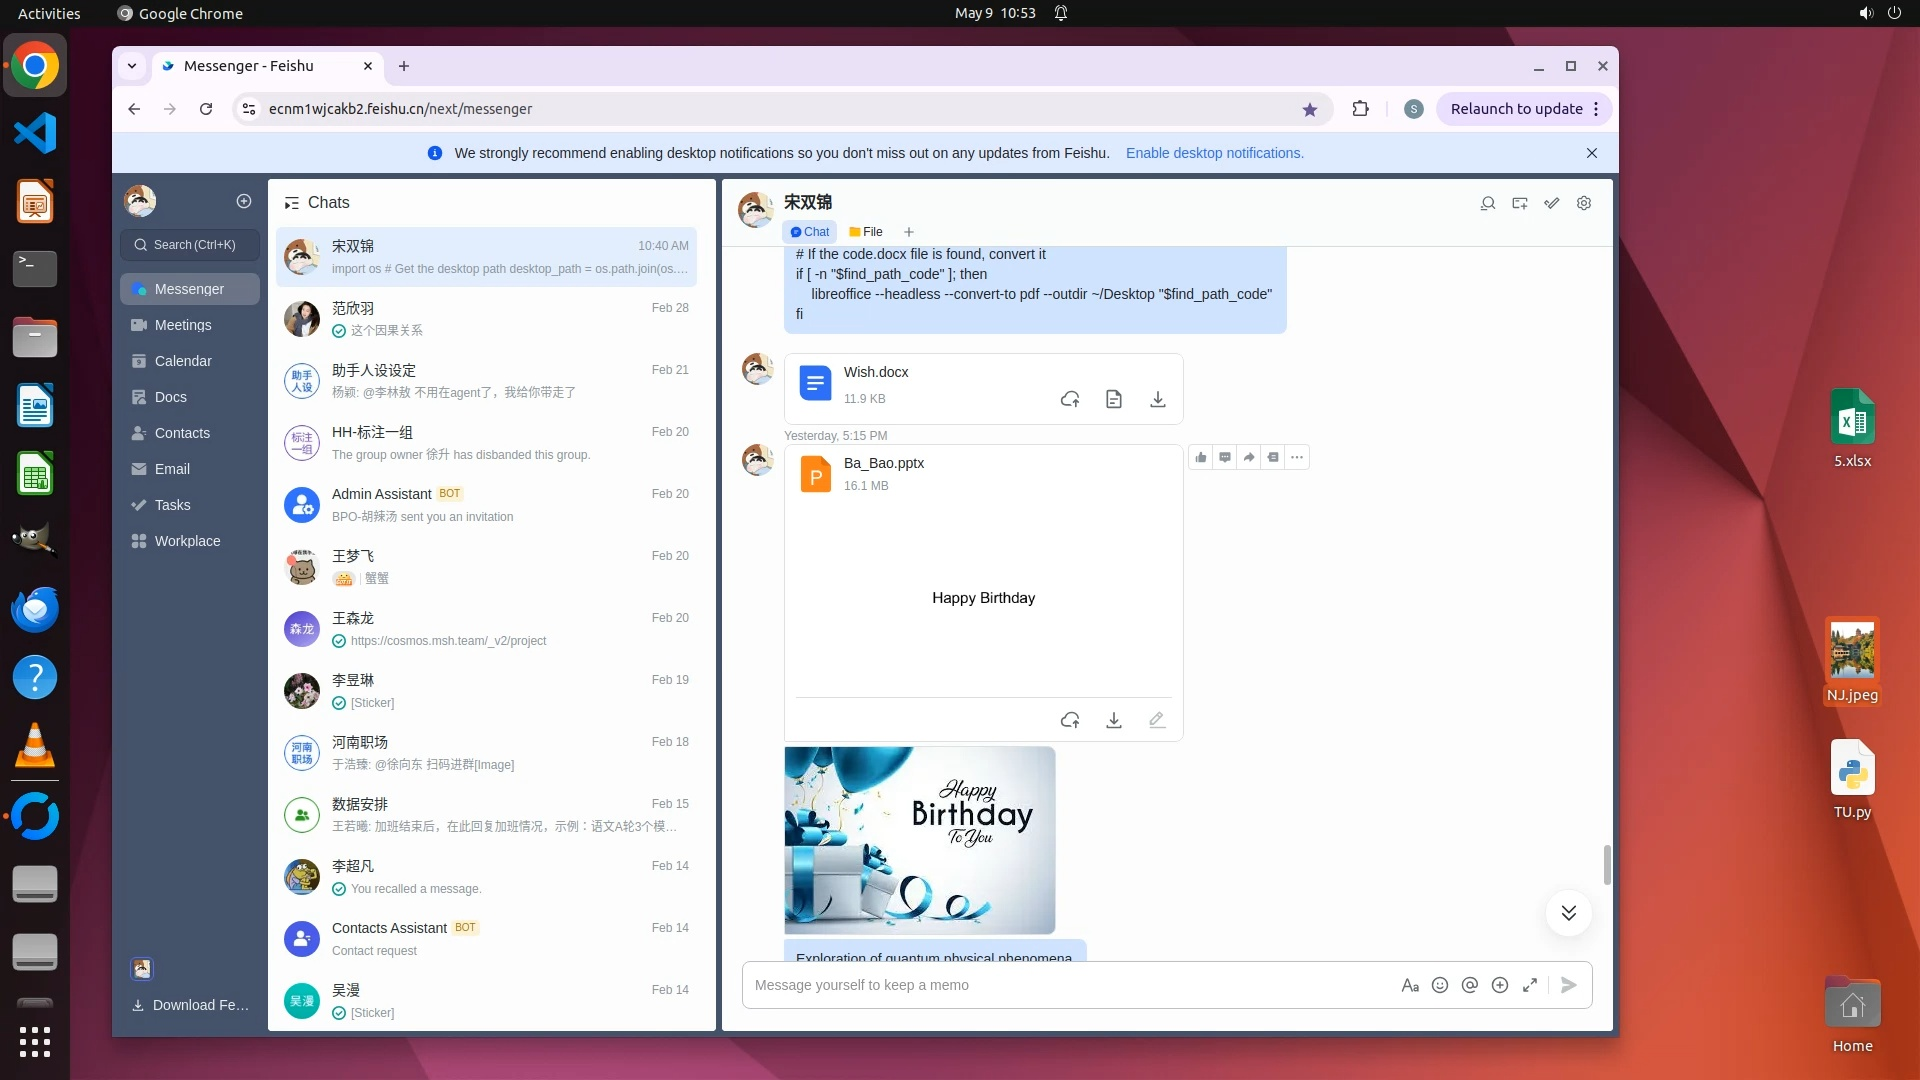Click the forward arrow icon on the message
The width and height of the screenshot is (1920, 1080).
[1249, 458]
